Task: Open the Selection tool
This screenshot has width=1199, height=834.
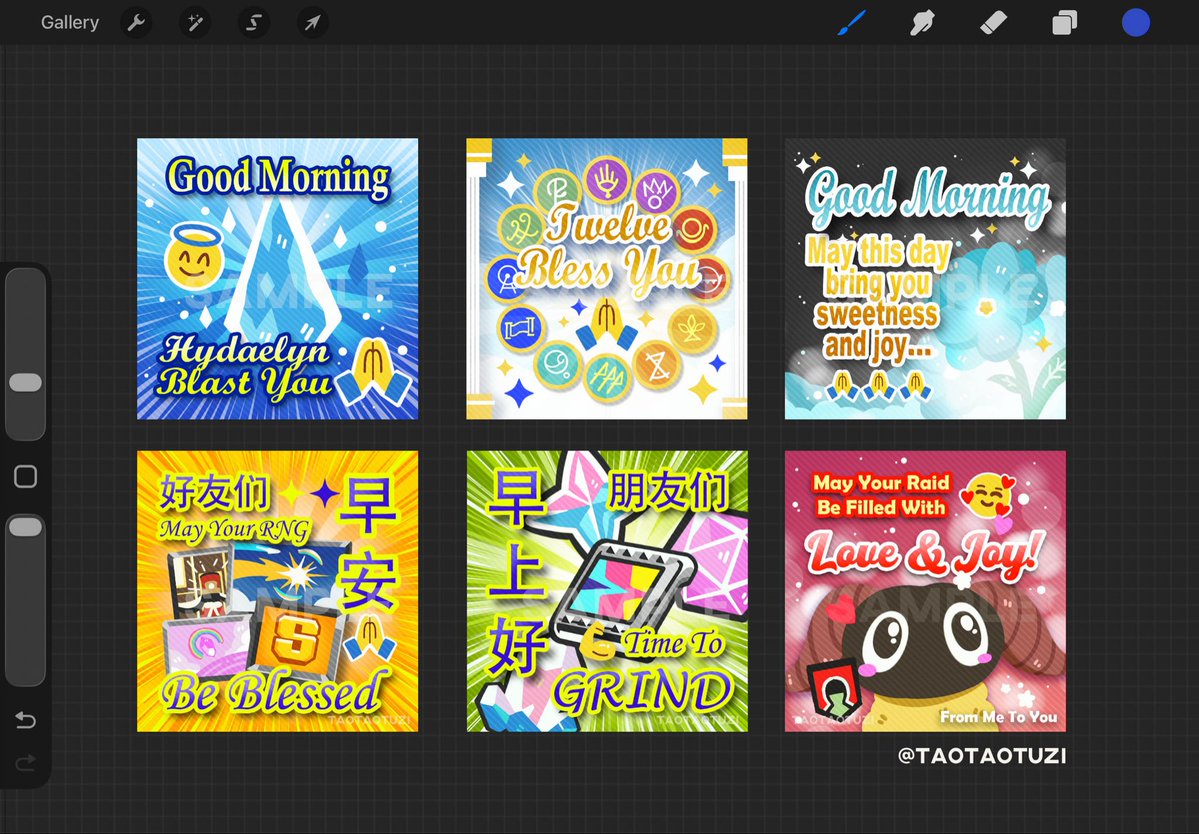Action: [254, 23]
